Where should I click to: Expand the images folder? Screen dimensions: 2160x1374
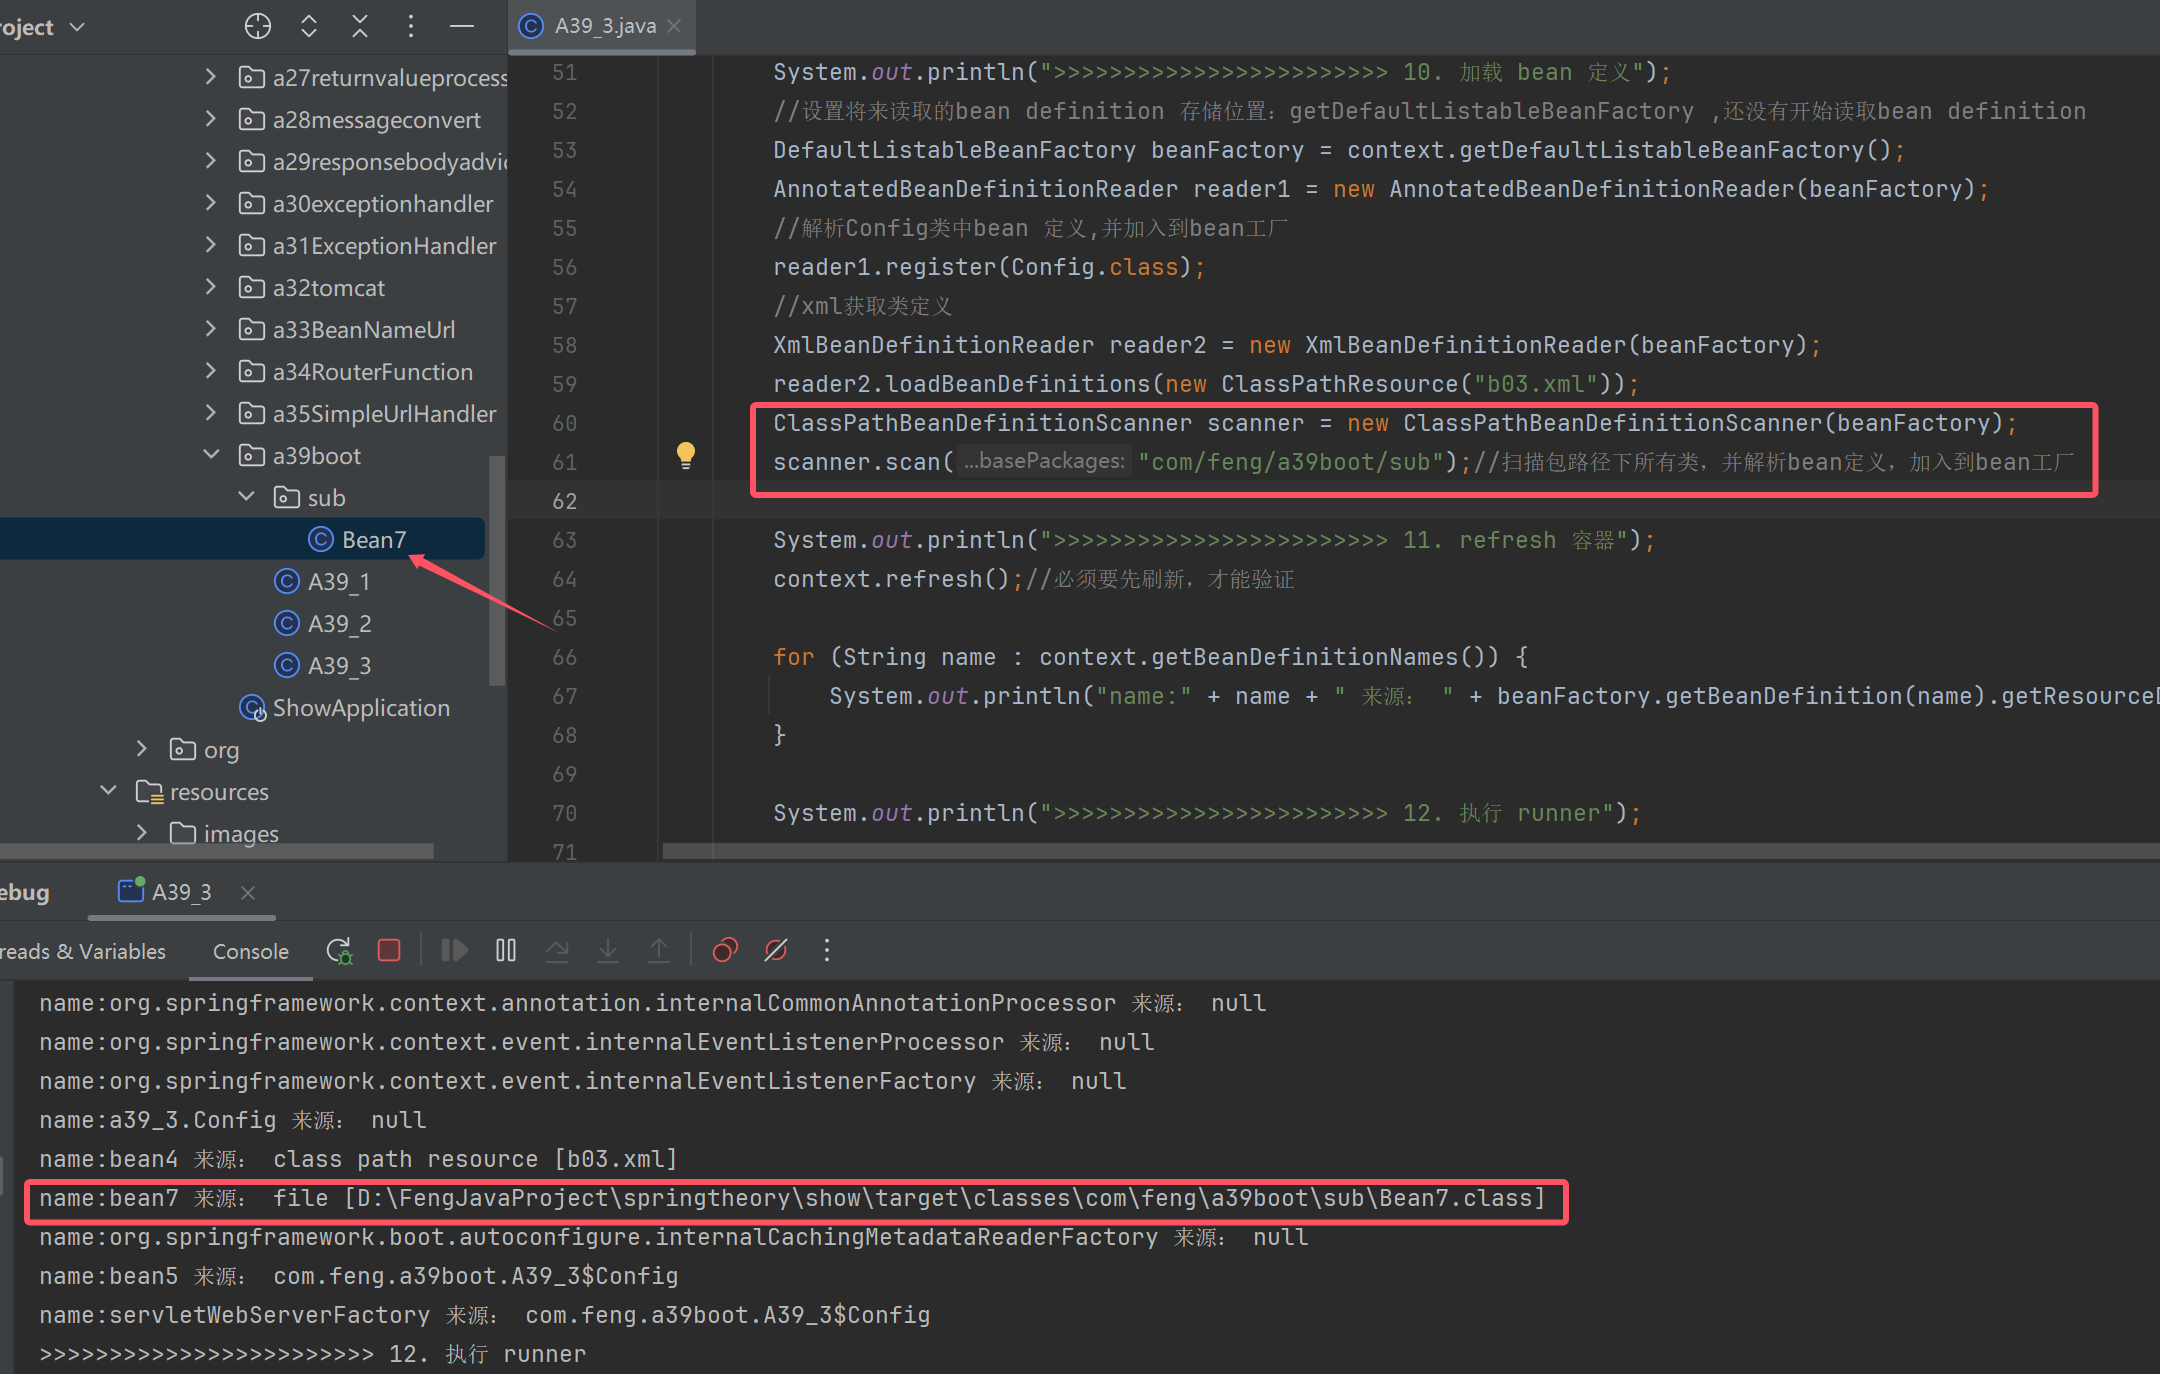(x=141, y=833)
